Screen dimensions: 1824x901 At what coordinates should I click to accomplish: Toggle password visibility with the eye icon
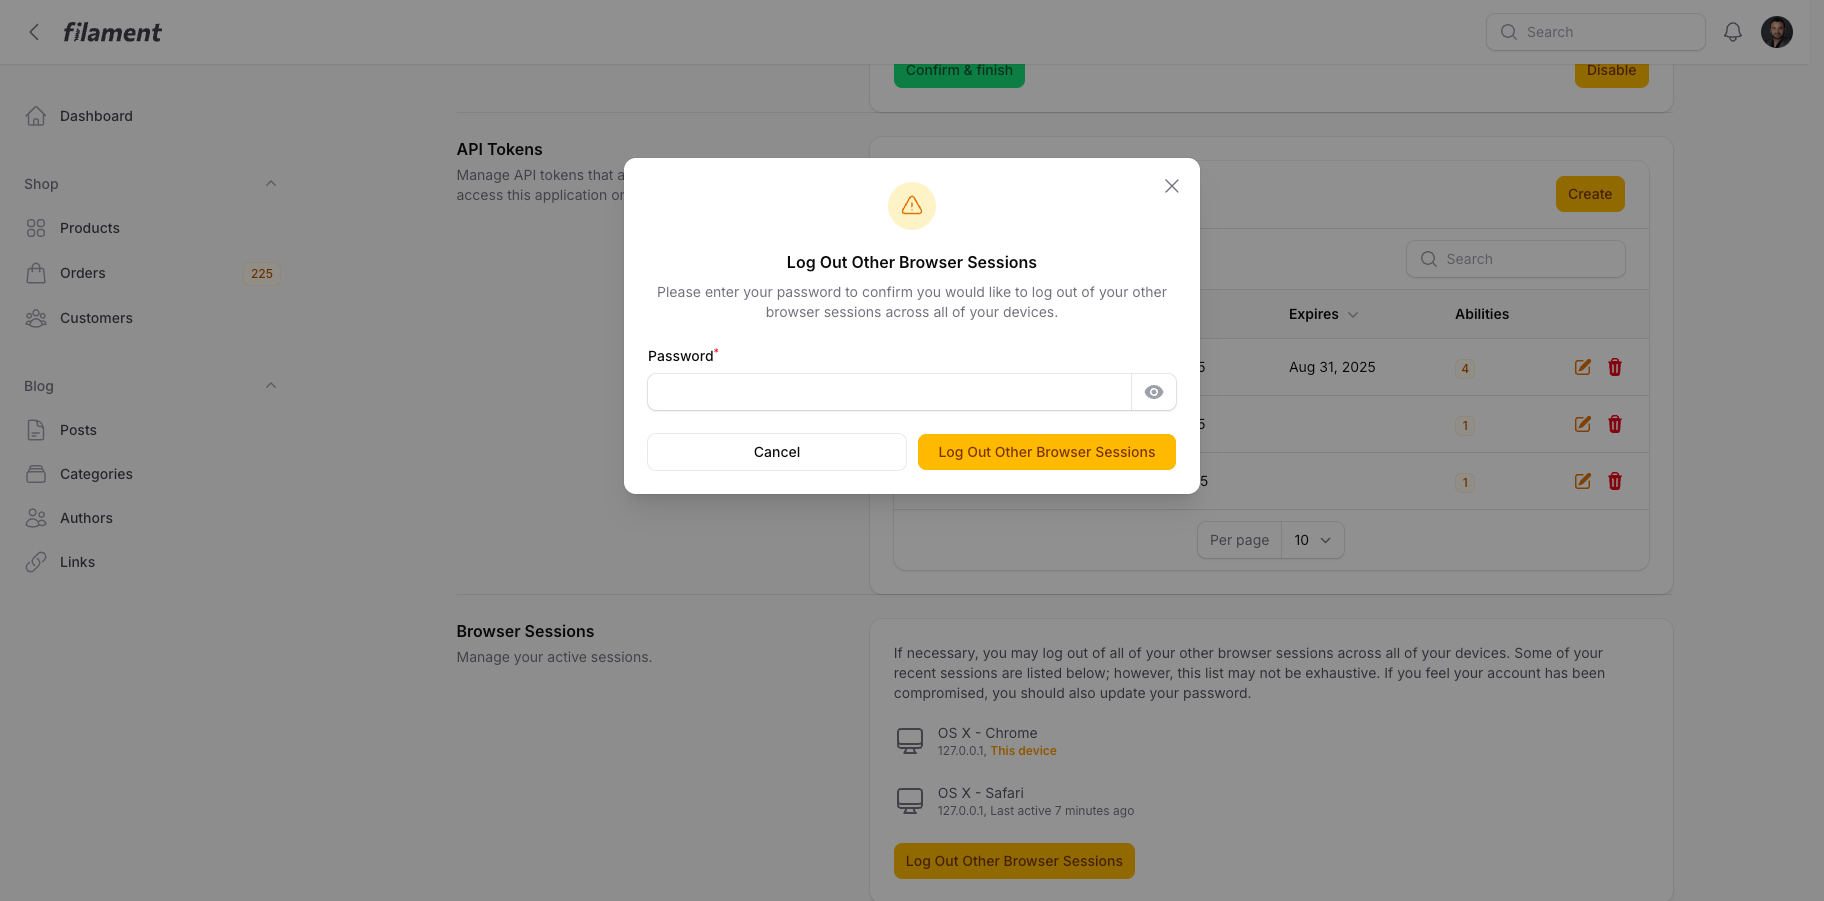(1154, 392)
